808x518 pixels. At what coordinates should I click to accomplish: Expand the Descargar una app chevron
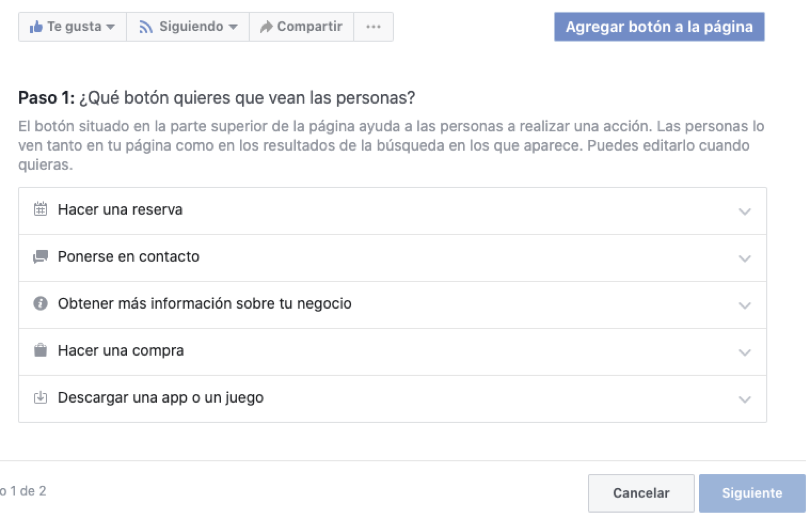744,400
